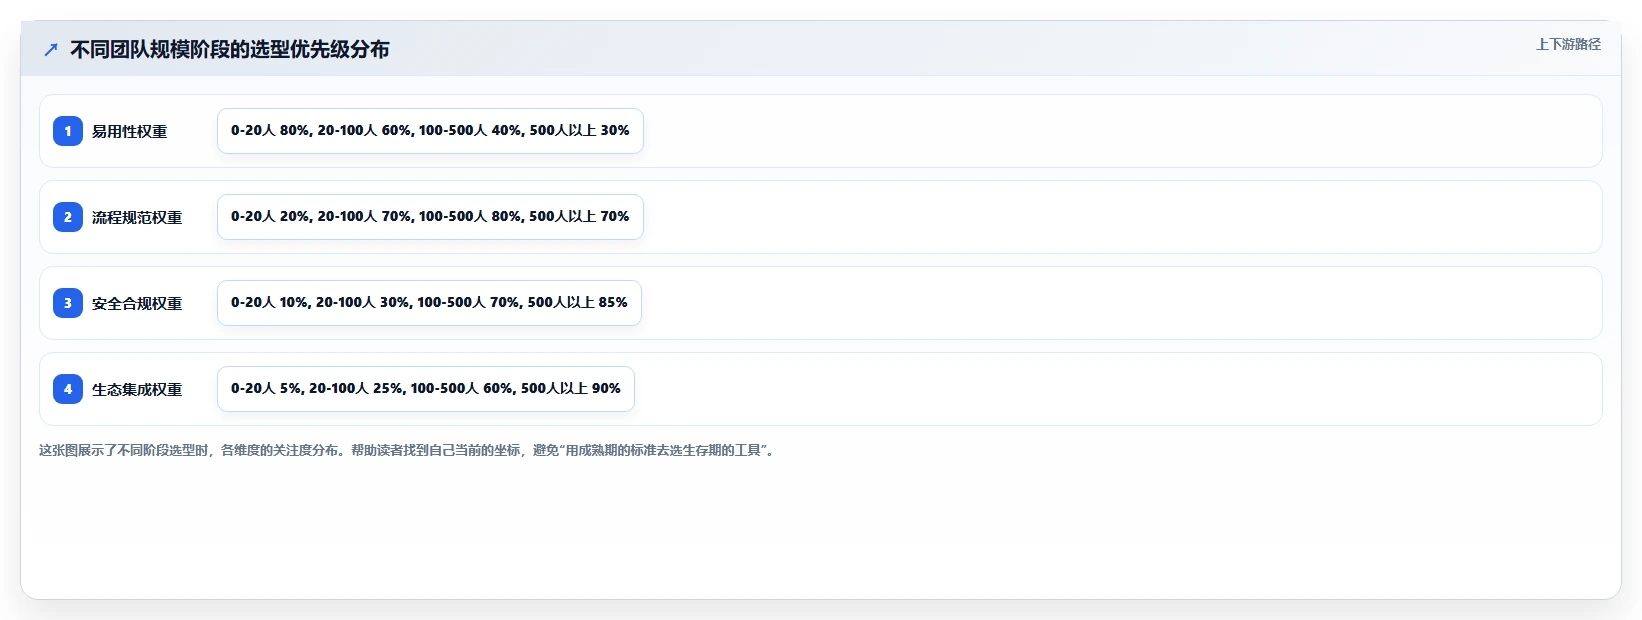This screenshot has height=620, width=1642.
Task: Click number badge 1 for 易用性权重
Action: pos(68,131)
